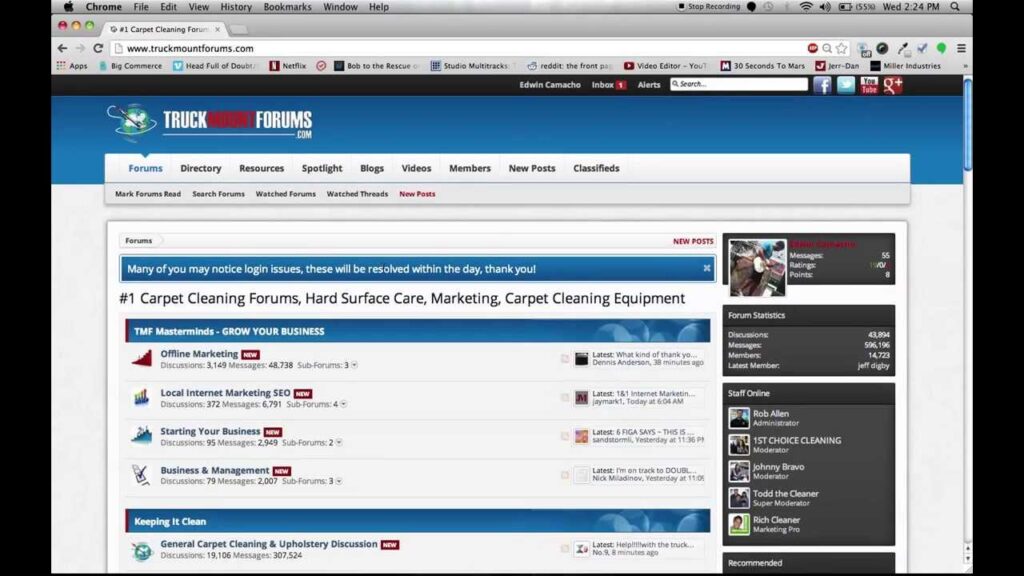Switch to the Resources tab

(261, 168)
